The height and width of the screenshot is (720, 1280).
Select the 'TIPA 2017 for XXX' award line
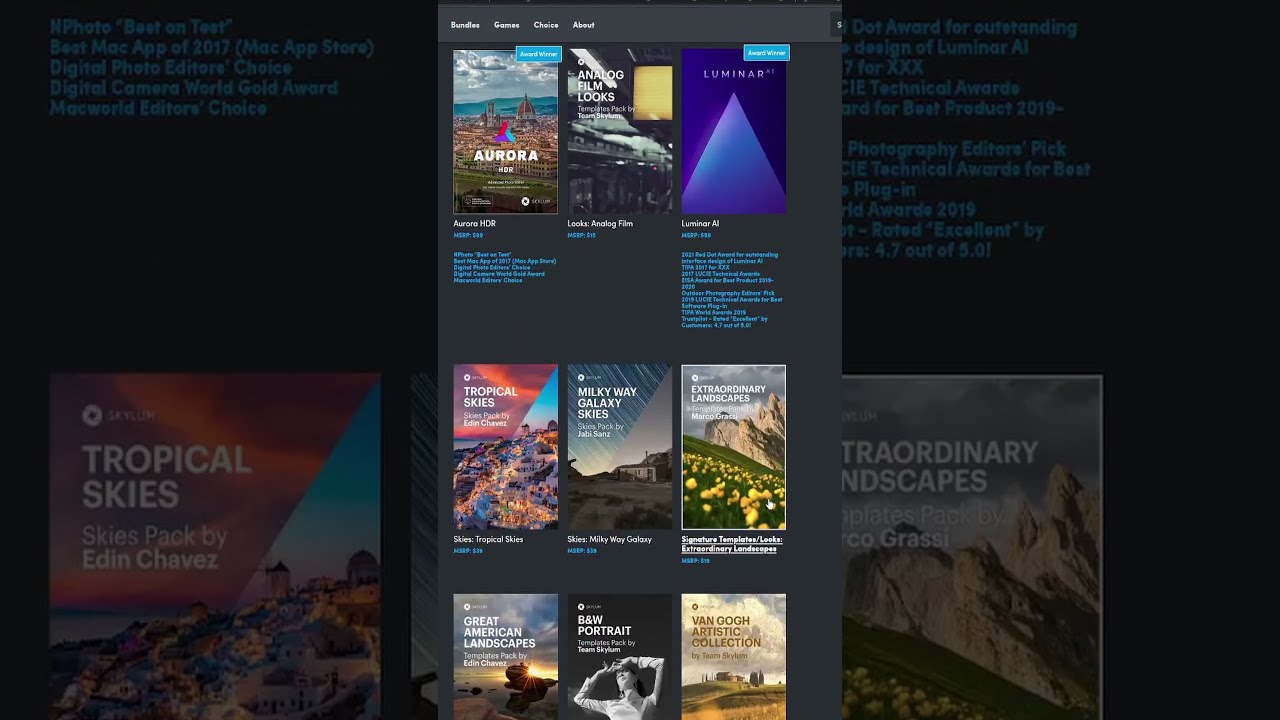coord(705,268)
